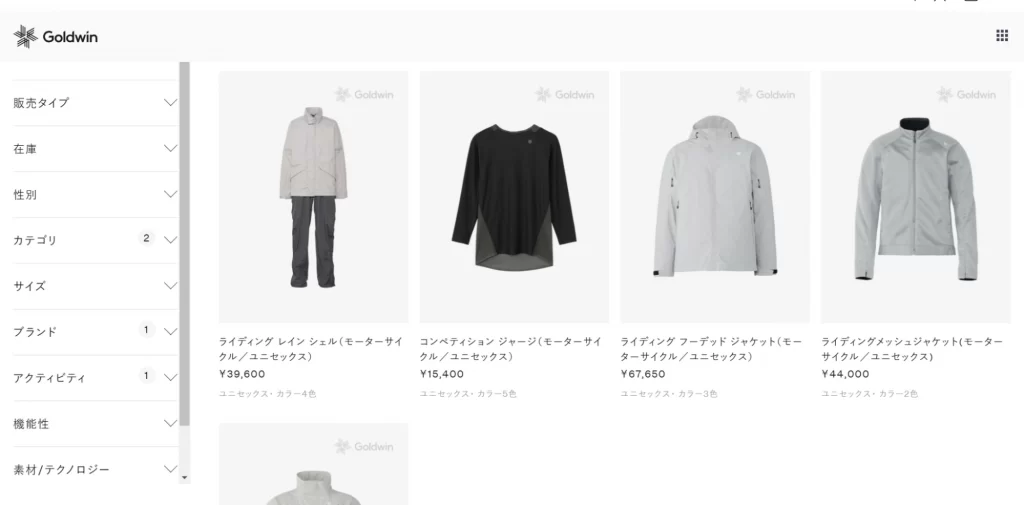Click the ライディング フーデッド ジャケット title link
Viewport: 1024px width, 505px height.
tap(711, 349)
